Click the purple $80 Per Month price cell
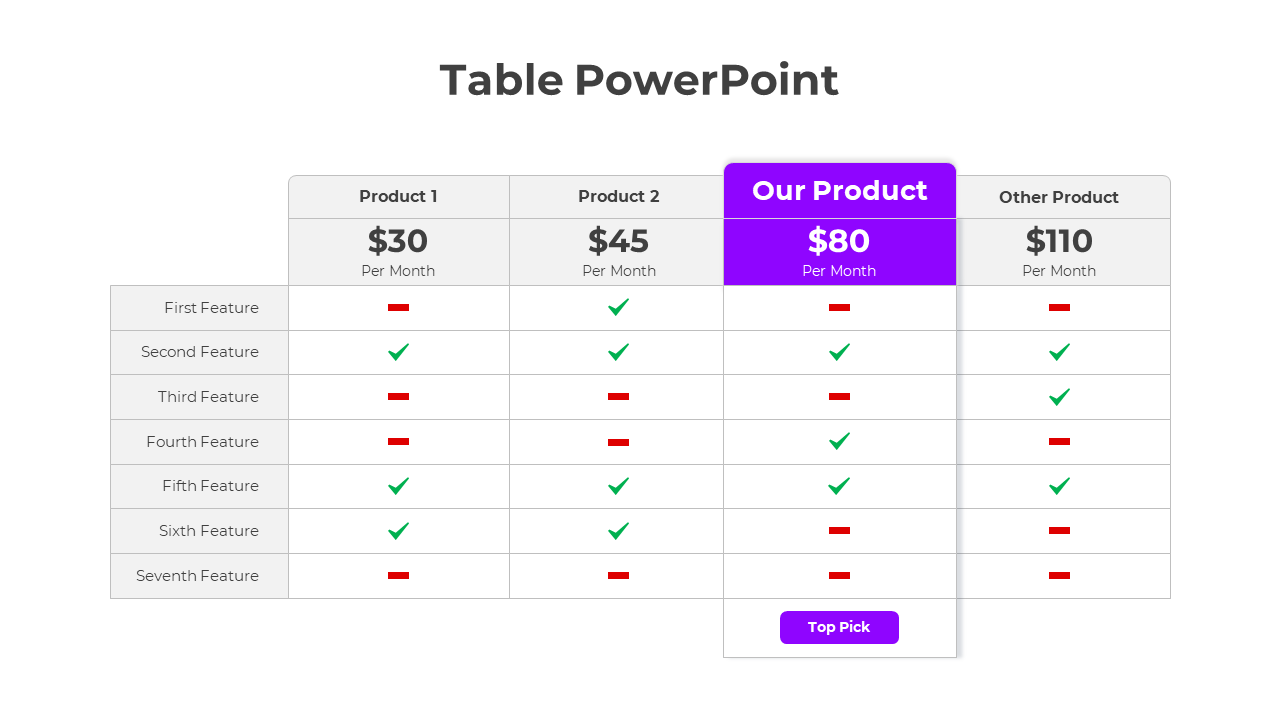Screen dimensions: 1280x720 tap(839, 252)
